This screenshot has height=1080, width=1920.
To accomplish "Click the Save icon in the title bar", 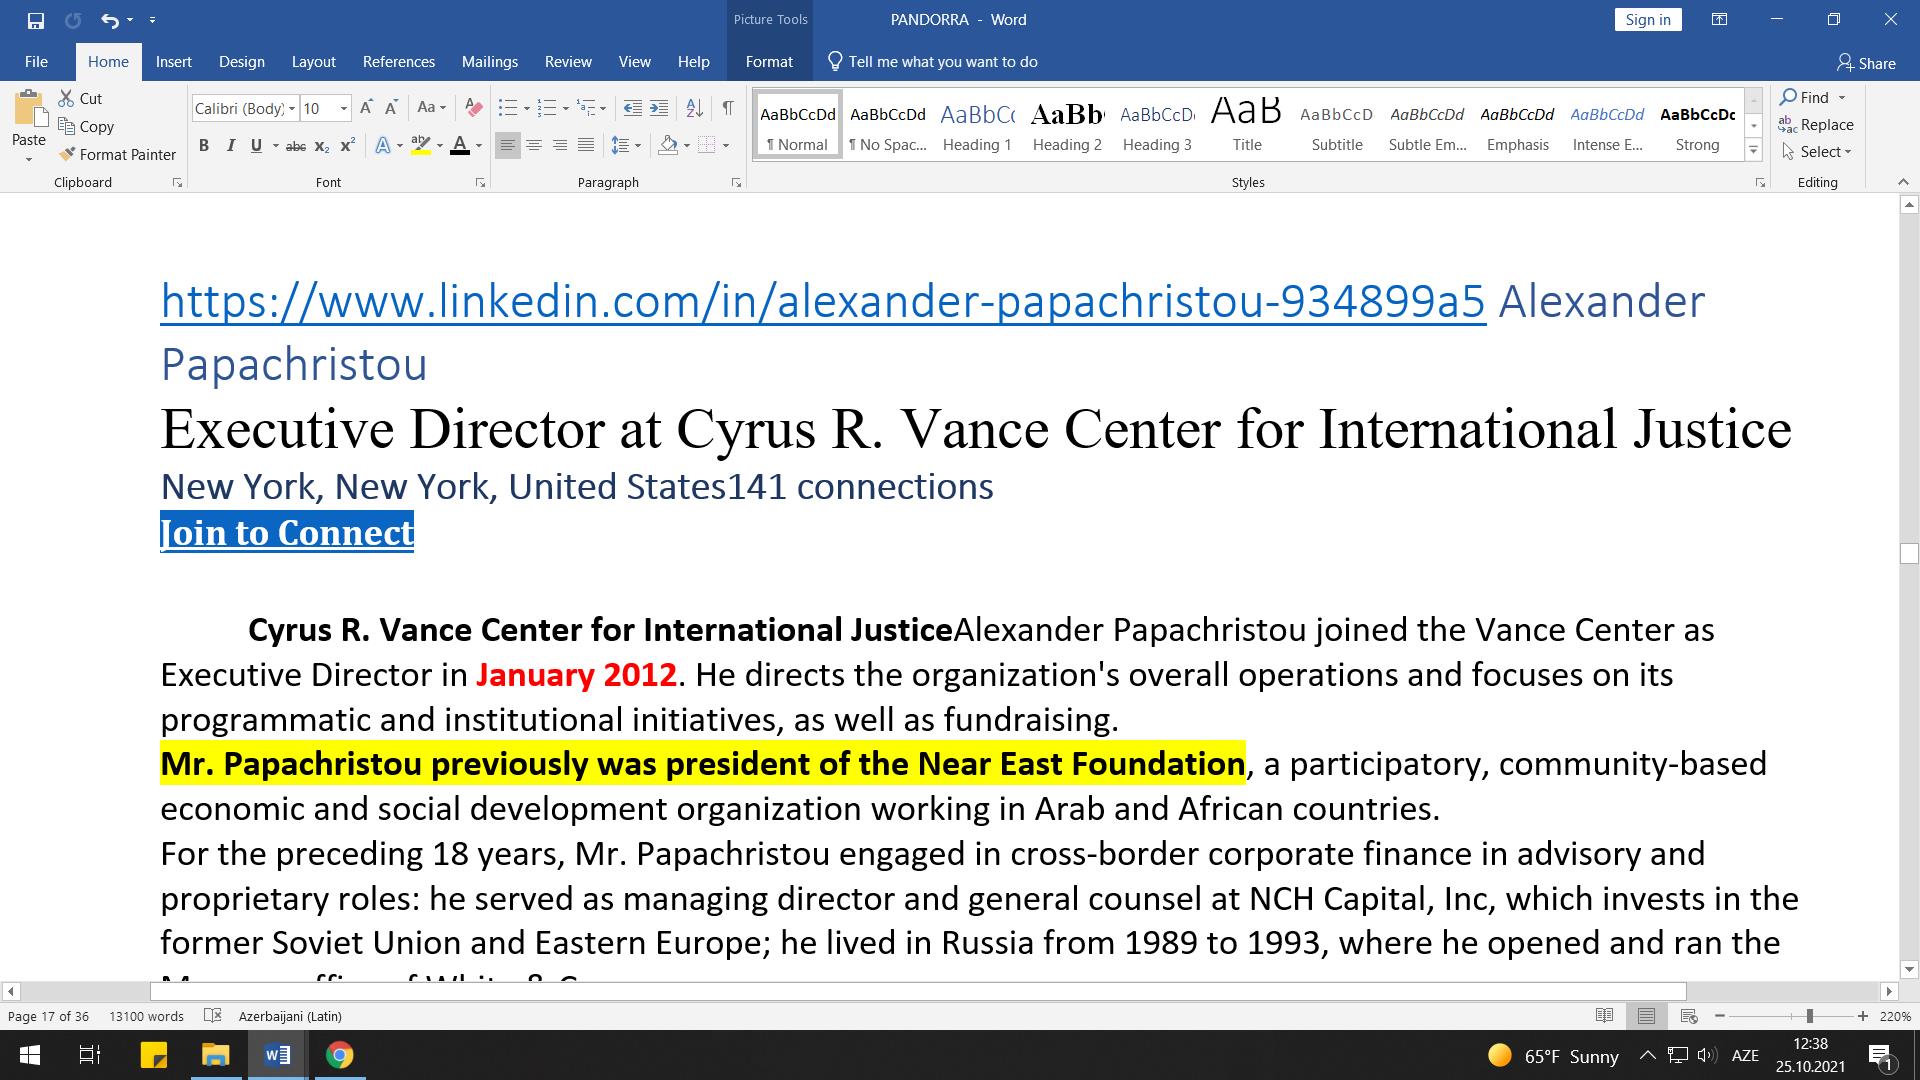I will coord(36,20).
